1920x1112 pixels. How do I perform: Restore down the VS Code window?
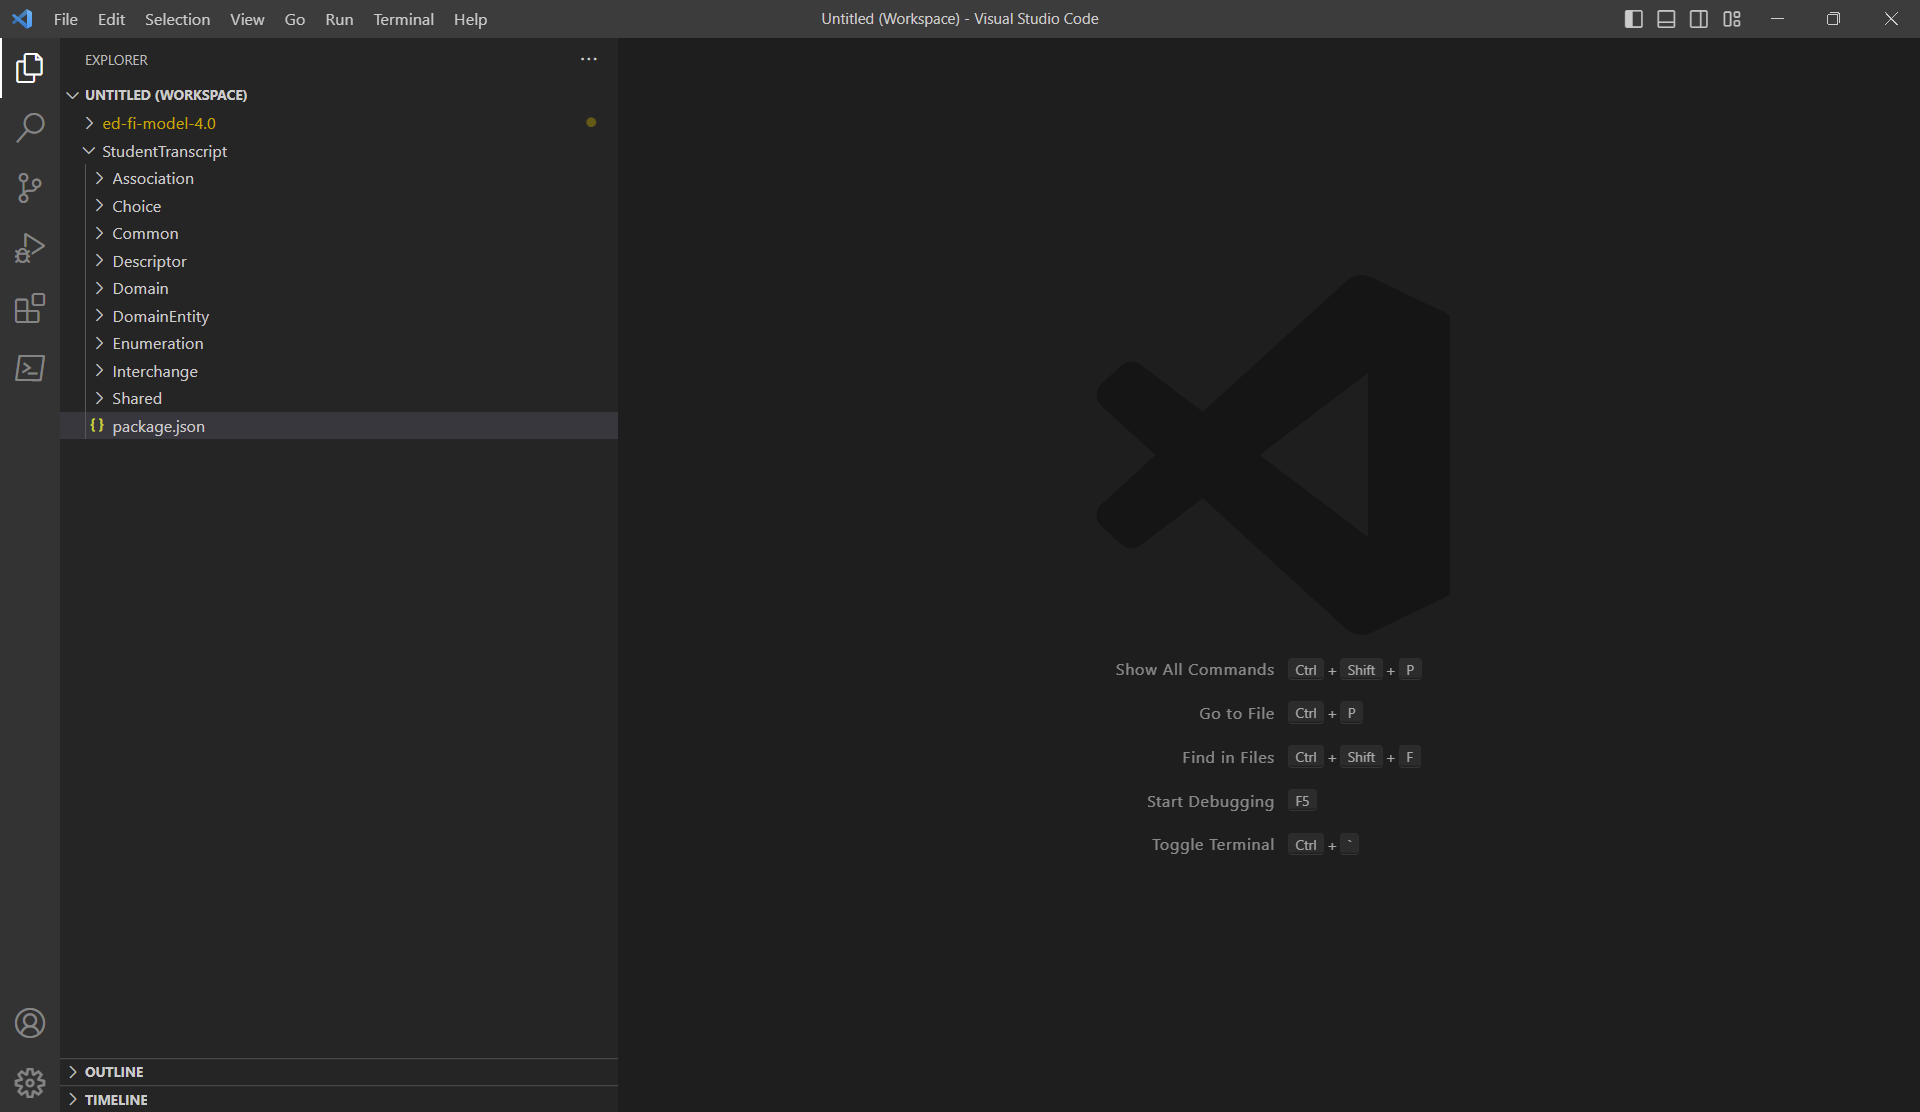[1833, 19]
